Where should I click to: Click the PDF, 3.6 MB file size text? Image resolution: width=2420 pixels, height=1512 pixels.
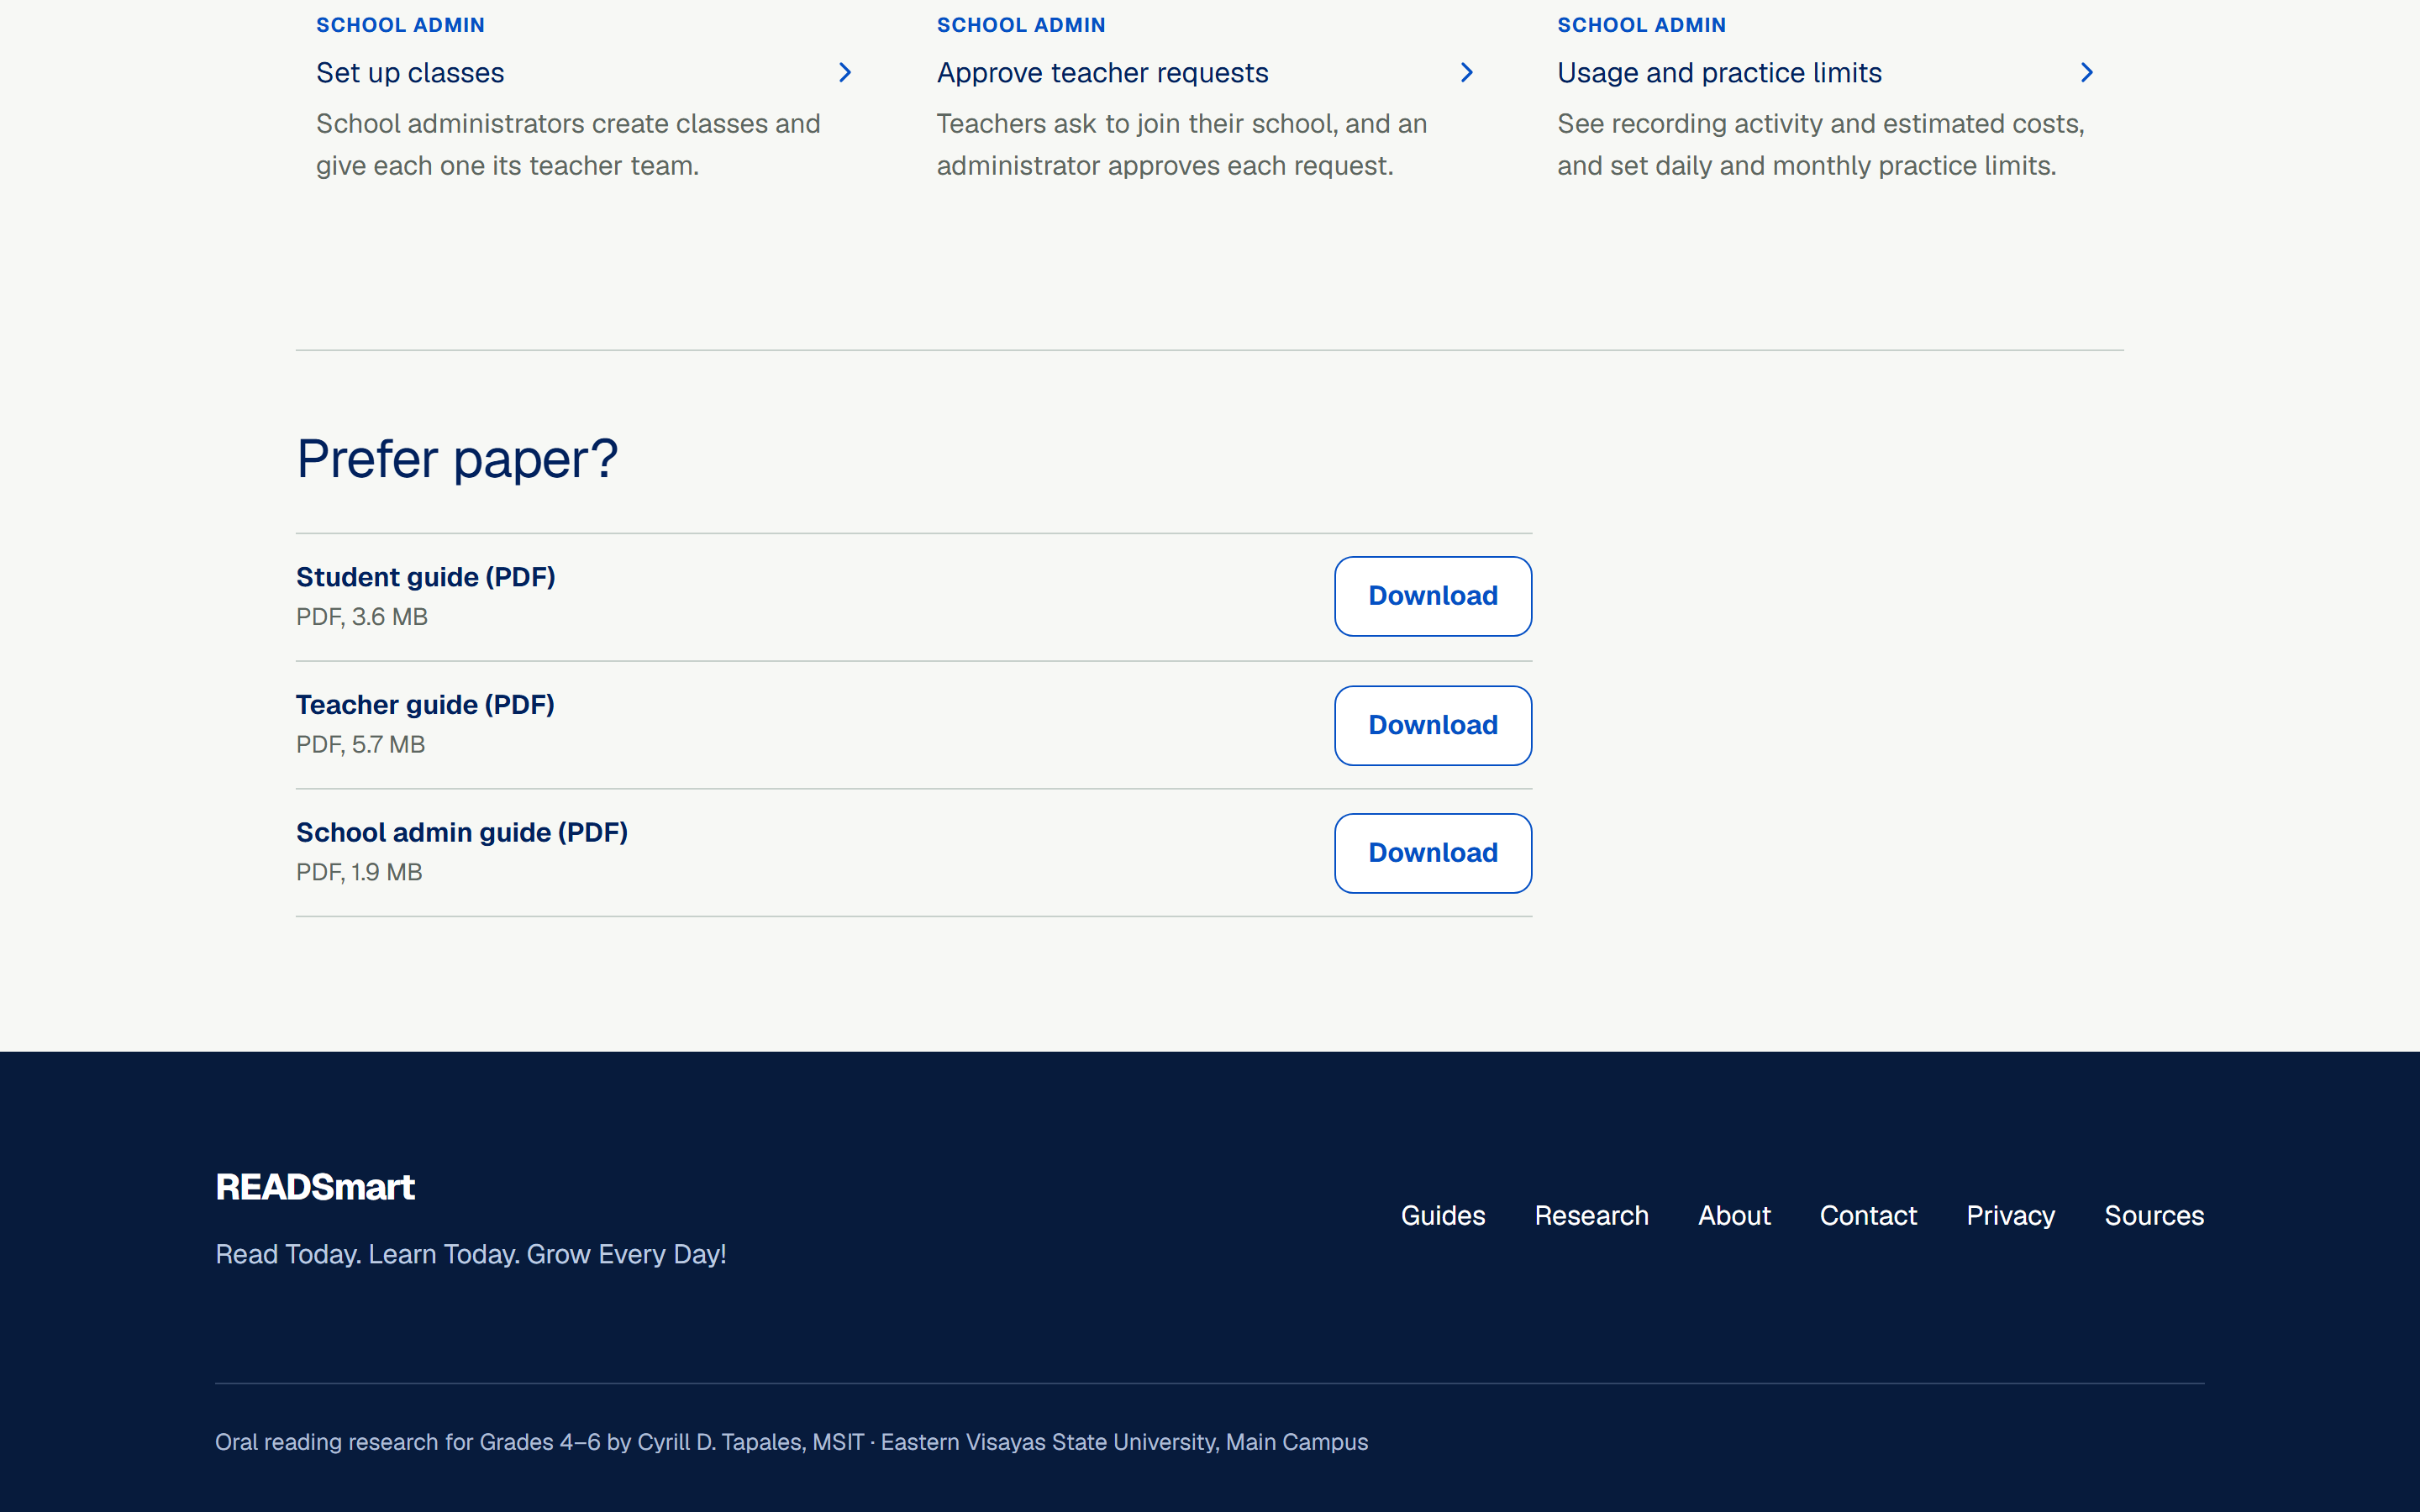click(x=362, y=617)
